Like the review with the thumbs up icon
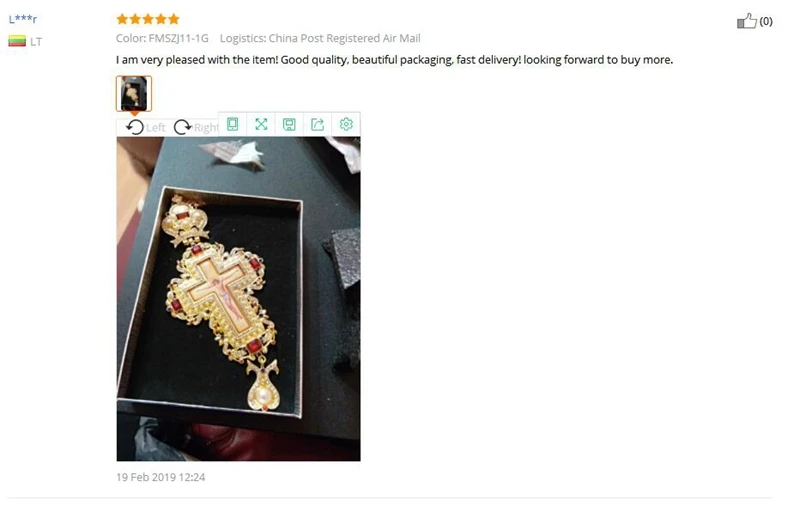The height and width of the screenshot is (506, 800). (x=746, y=21)
